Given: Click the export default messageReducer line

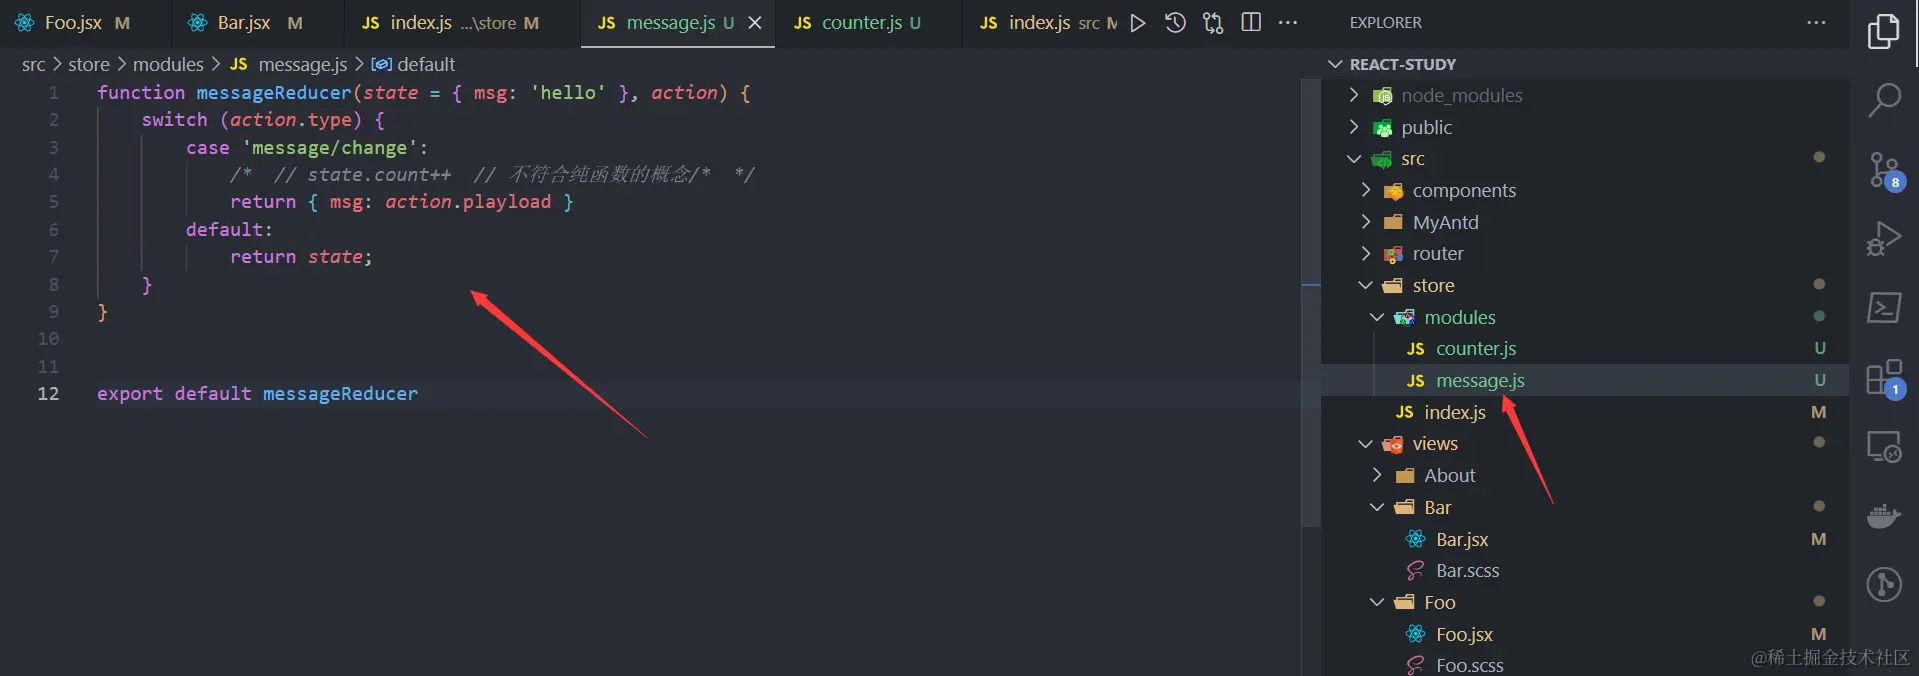Looking at the screenshot, I should coord(257,394).
